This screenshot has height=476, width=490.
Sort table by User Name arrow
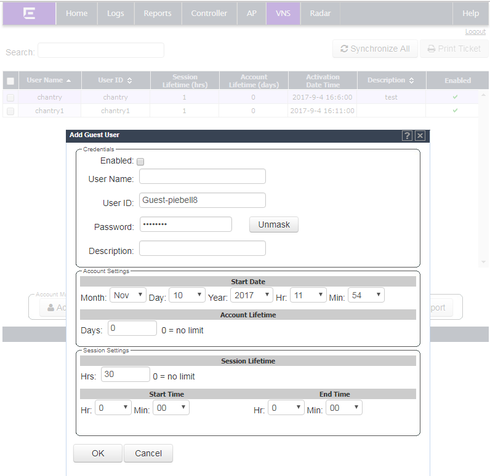point(69,81)
